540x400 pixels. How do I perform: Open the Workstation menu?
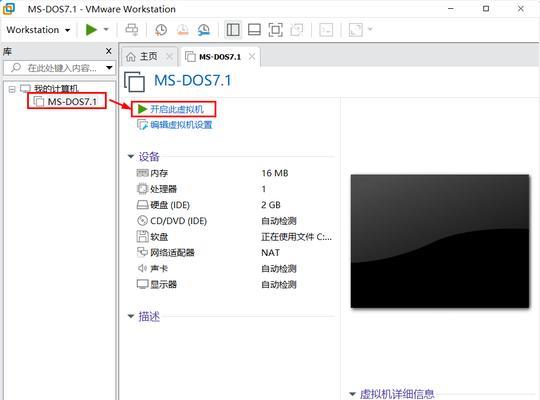[x=38, y=30]
